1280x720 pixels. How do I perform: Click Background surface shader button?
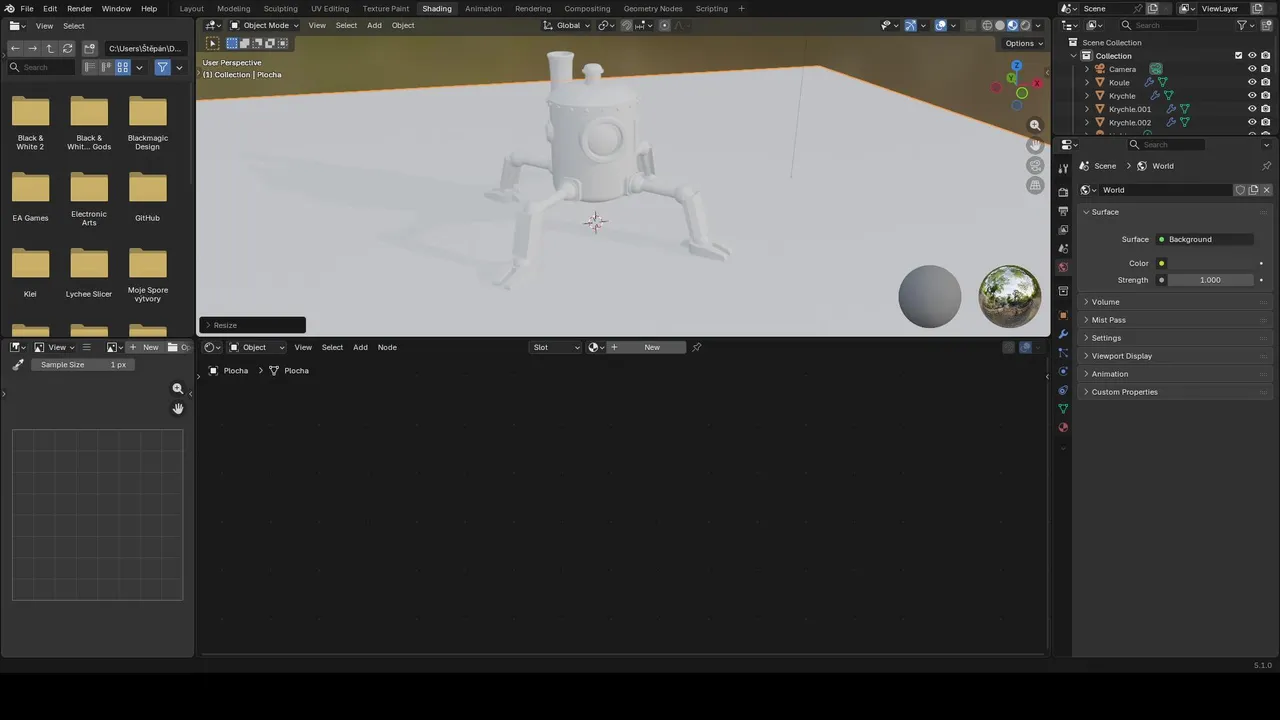point(1204,239)
